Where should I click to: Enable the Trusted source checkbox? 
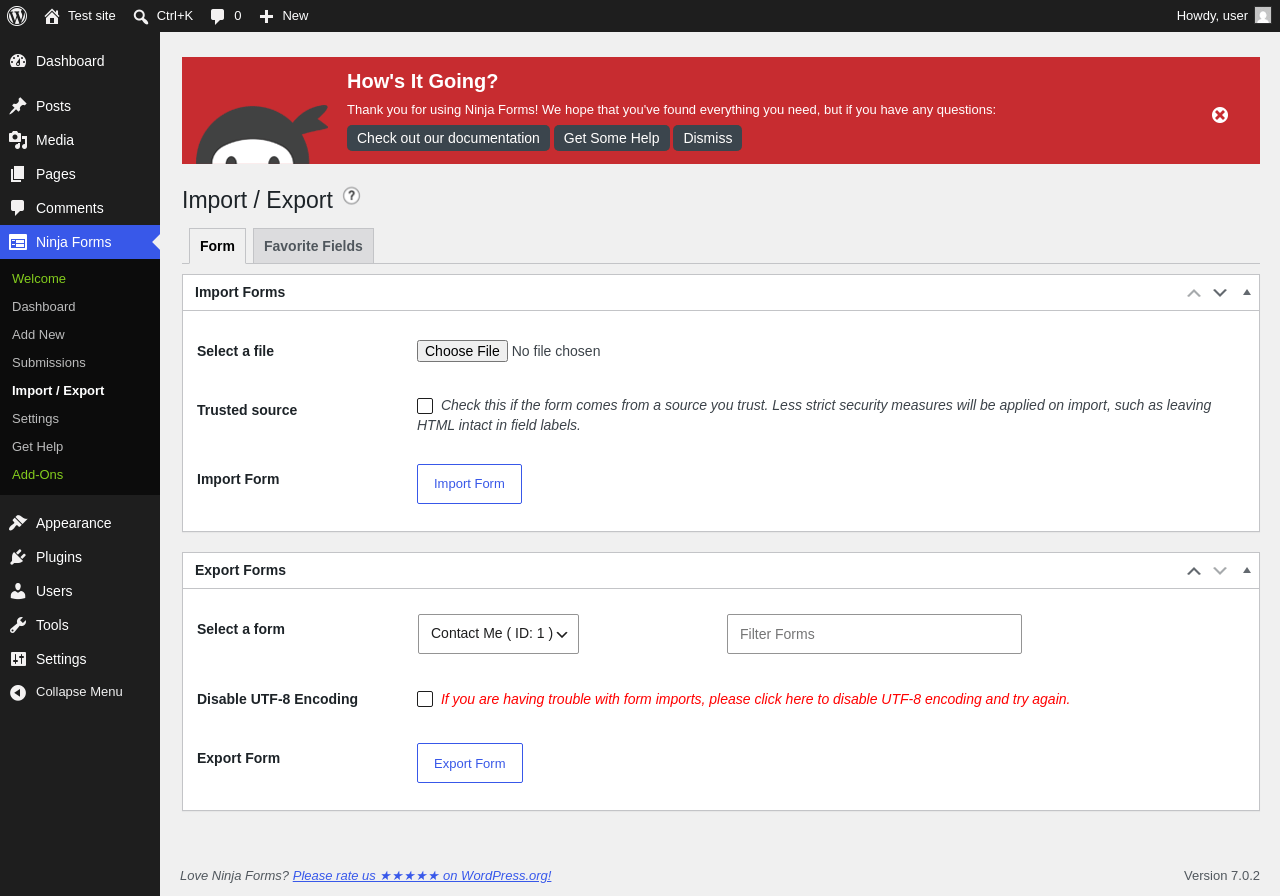(x=425, y=406)
